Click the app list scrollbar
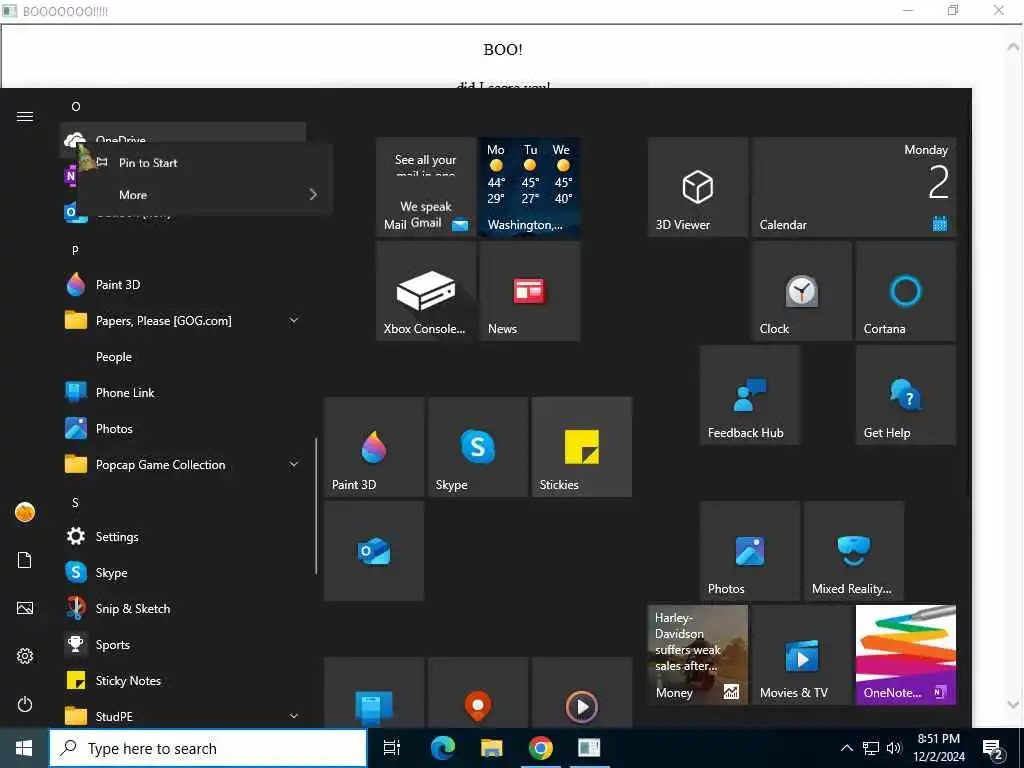The width and height of the screenshot is (1024, 768). pos(316,505)
